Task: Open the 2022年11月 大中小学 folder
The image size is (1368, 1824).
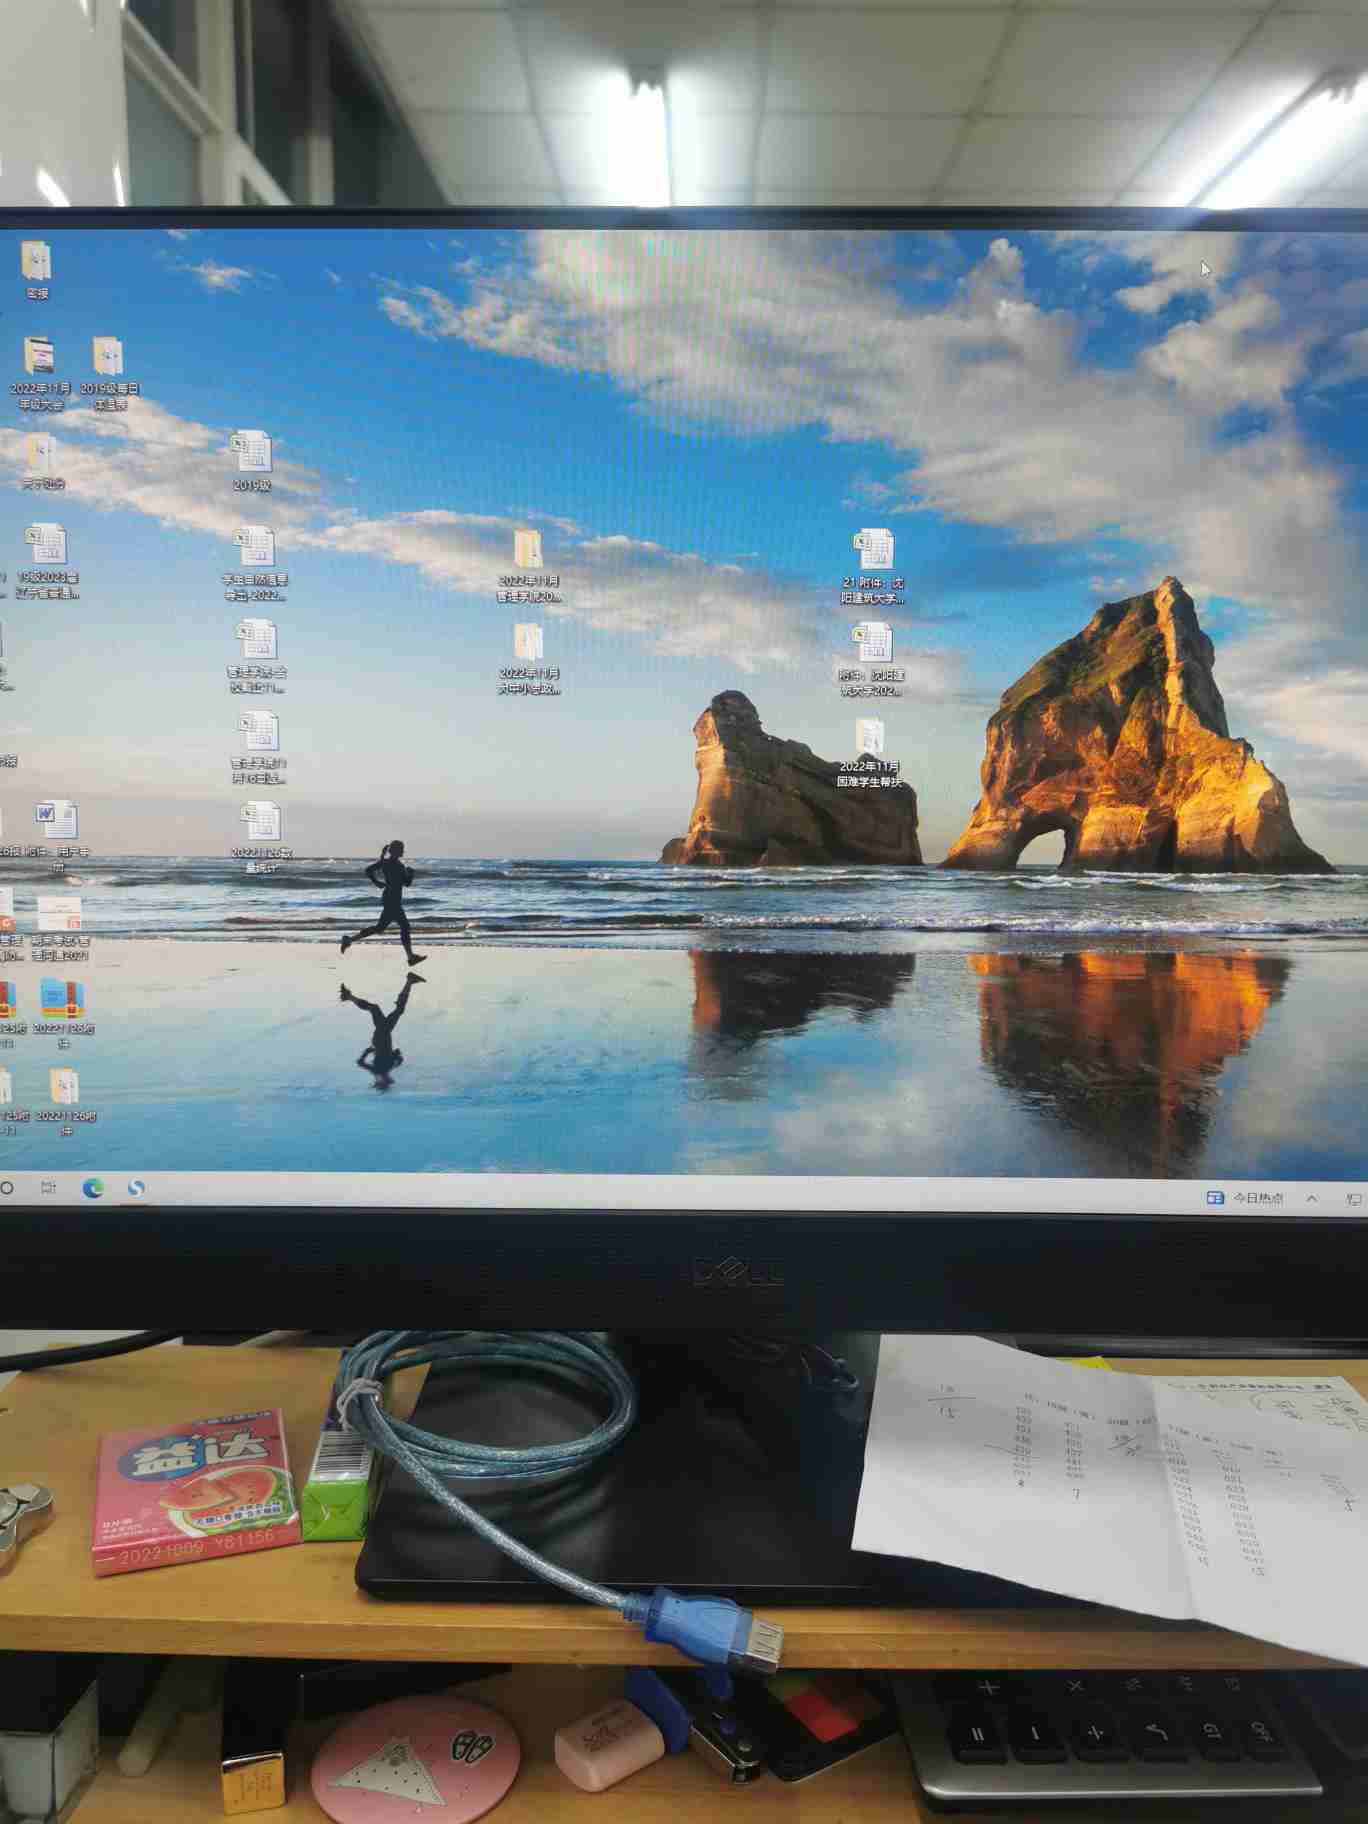Action: click(x=528, y=645)
